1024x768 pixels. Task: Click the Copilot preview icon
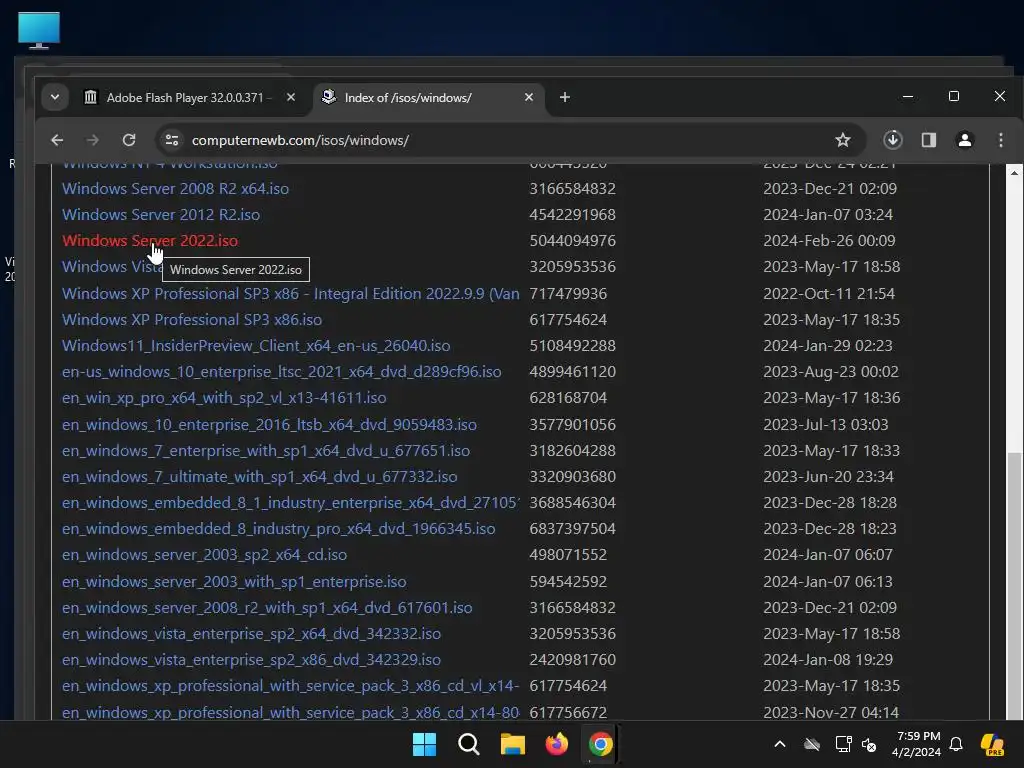pyautogui.click(x=992, y=744)
